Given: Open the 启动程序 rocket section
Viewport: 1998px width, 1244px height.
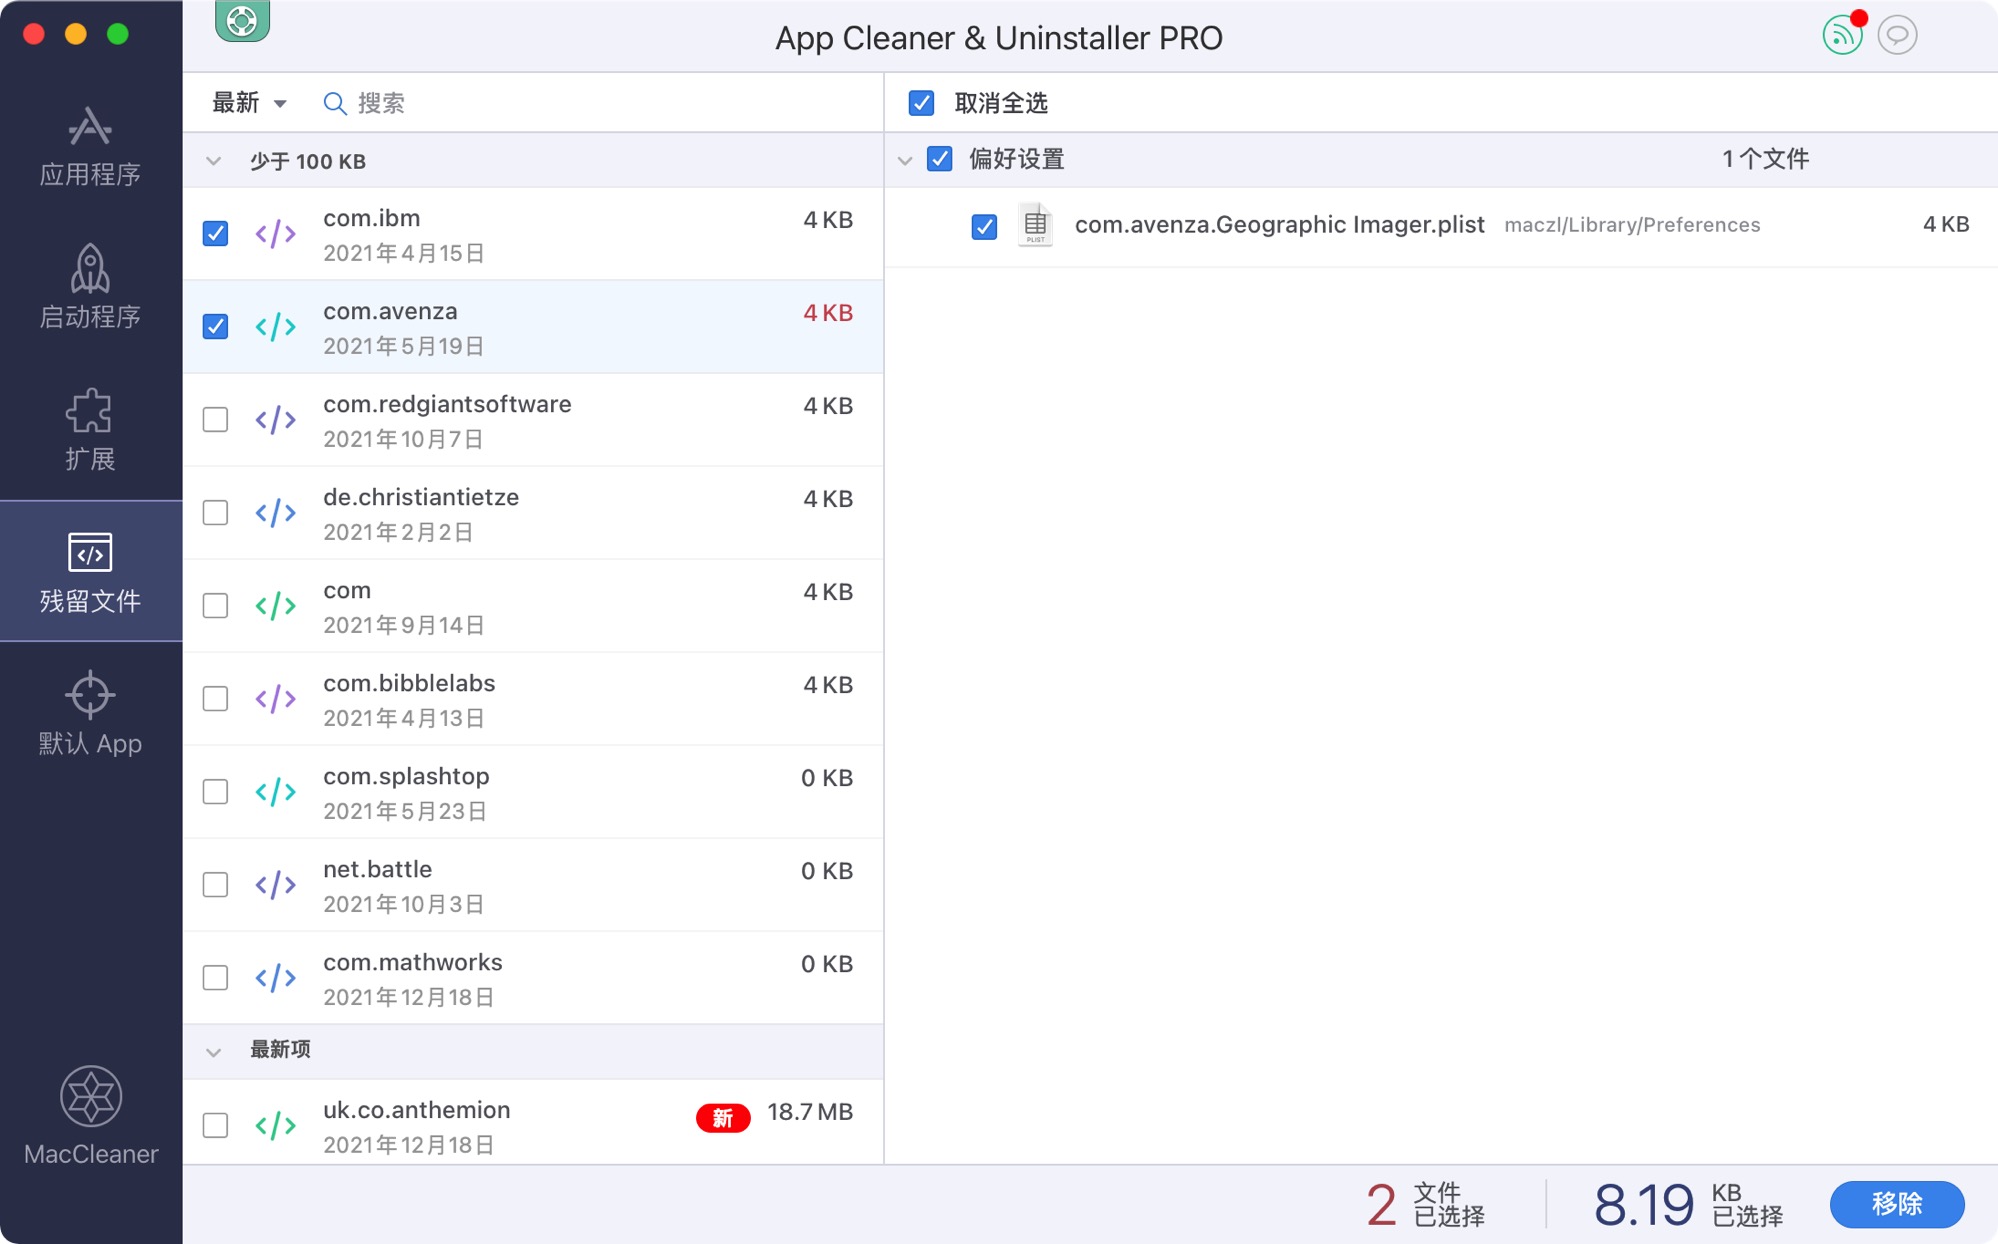Looking at the screenshot, I should tap(90, 287).
